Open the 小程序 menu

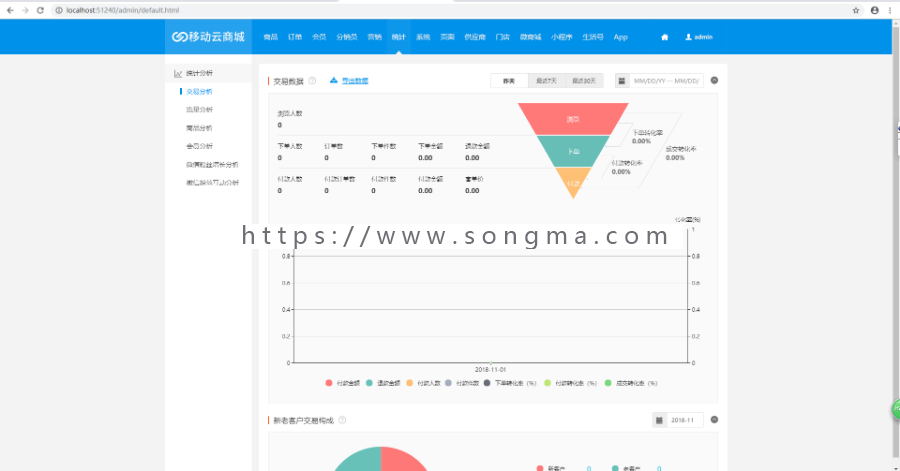(561, 37)
